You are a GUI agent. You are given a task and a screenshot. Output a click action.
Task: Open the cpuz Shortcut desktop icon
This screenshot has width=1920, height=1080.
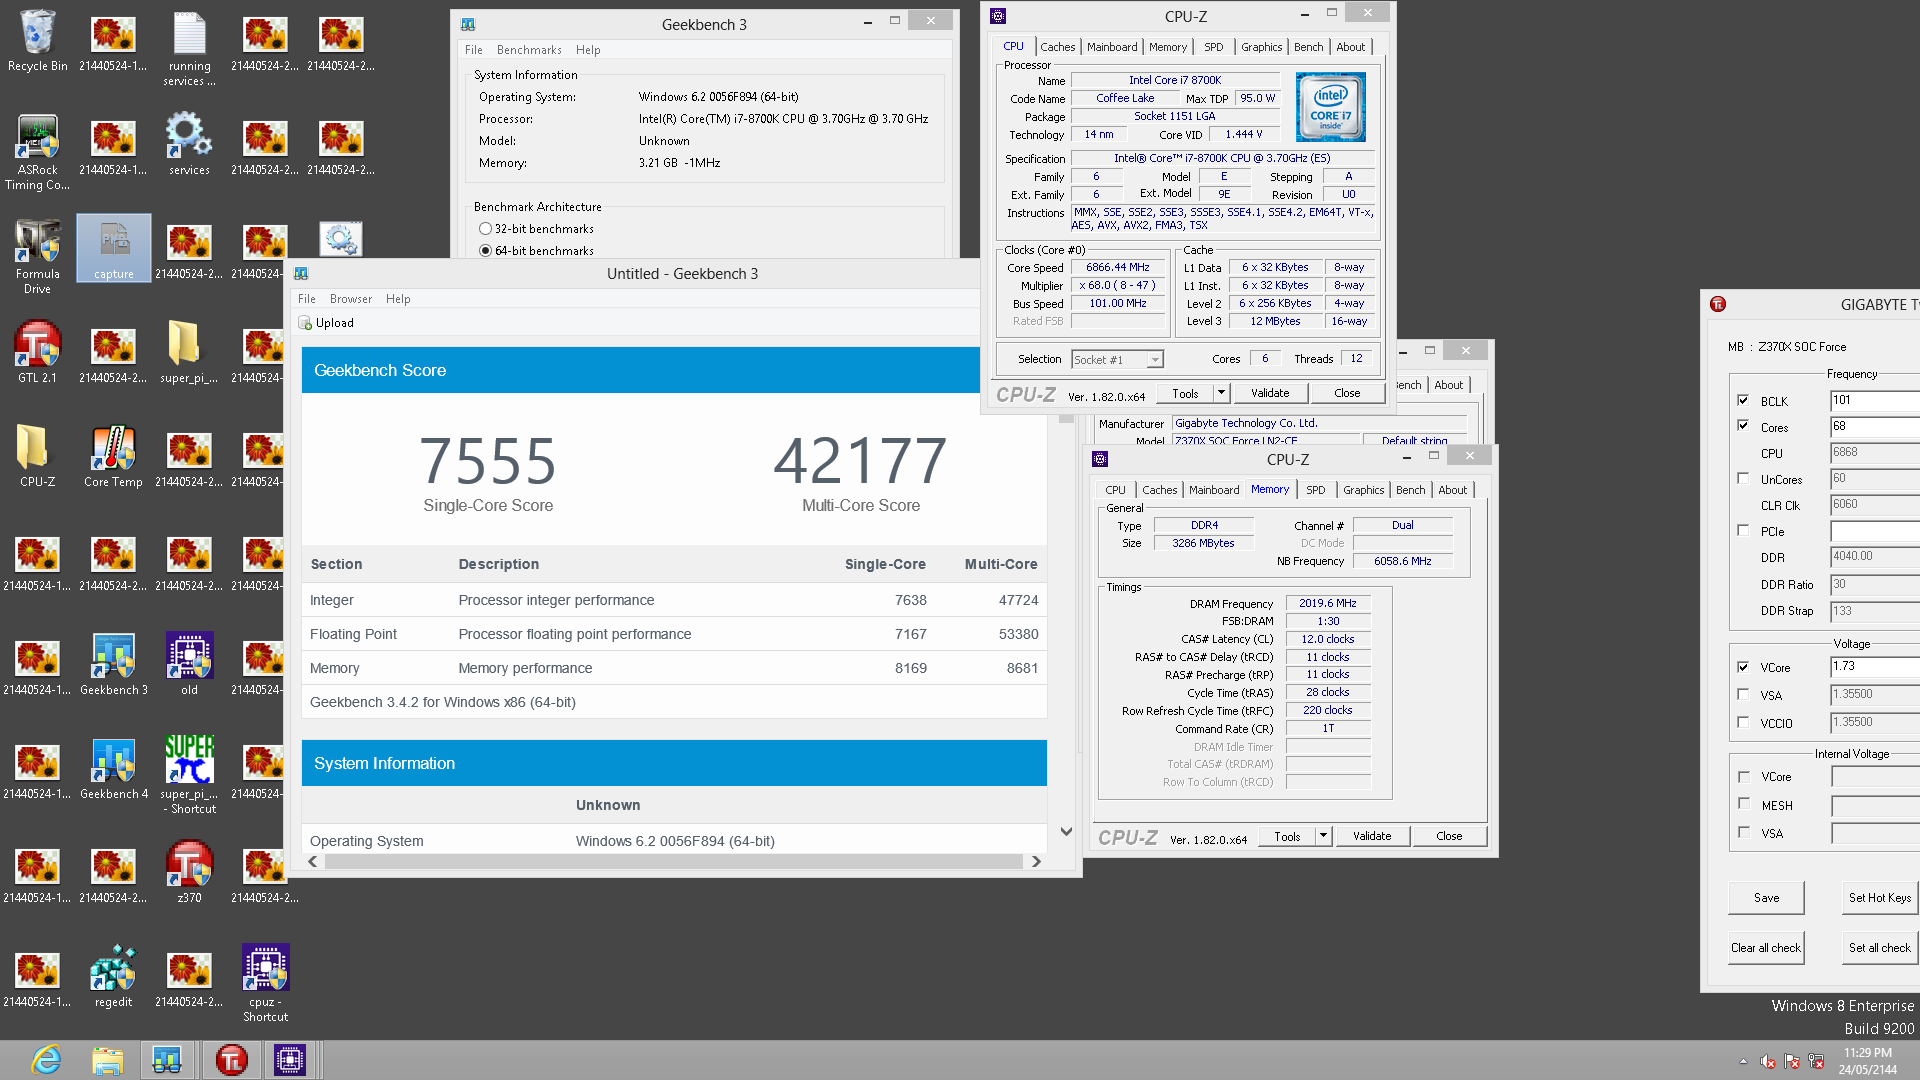(265, 983)
